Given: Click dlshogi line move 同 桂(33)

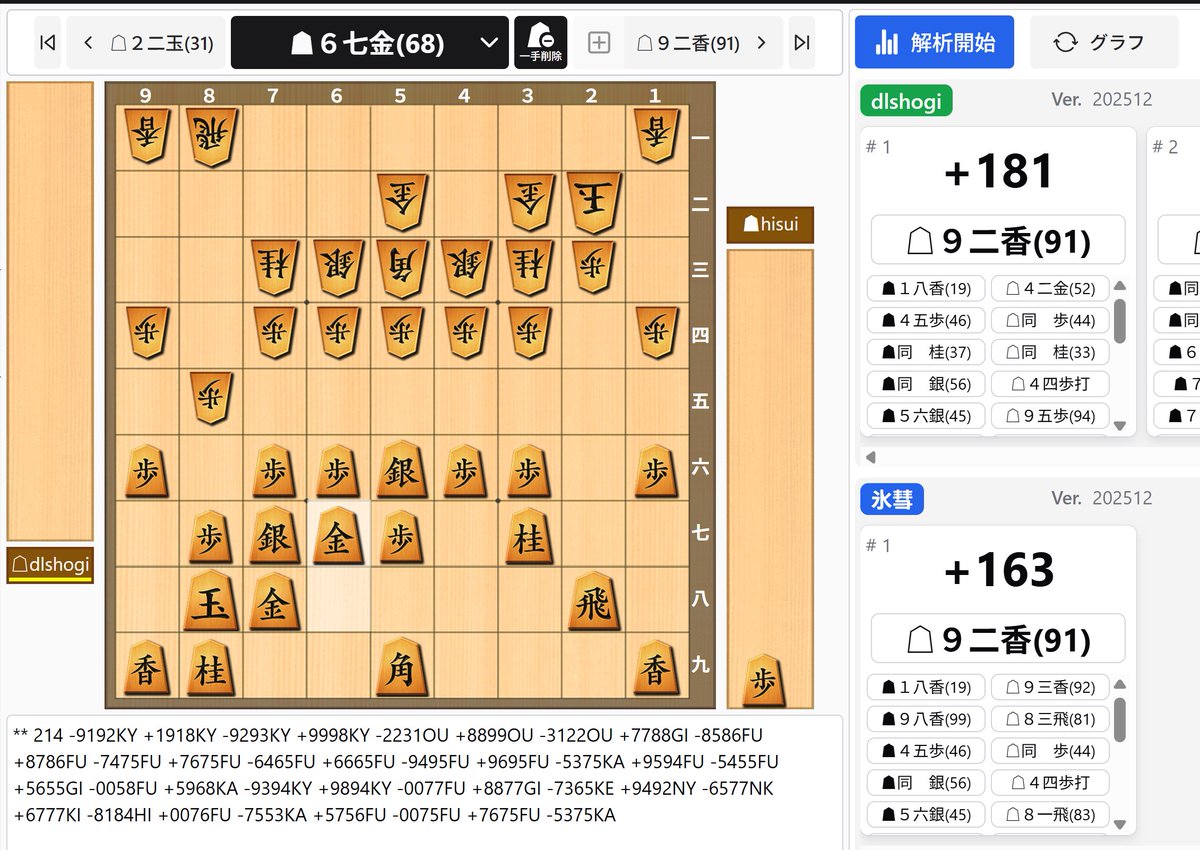Looking at the screenshot, I should tap(1050, 353).
